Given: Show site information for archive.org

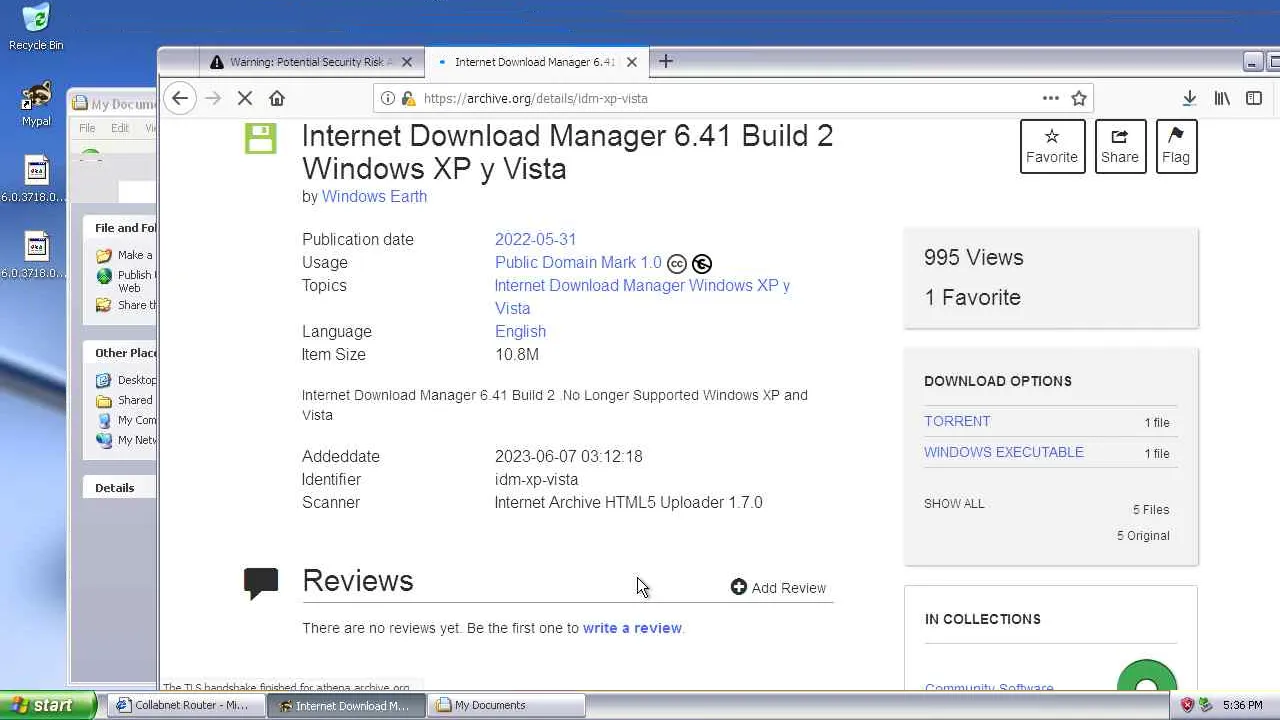Looking at the screenshot, I should pyautogui.click(x=388, y=98).
